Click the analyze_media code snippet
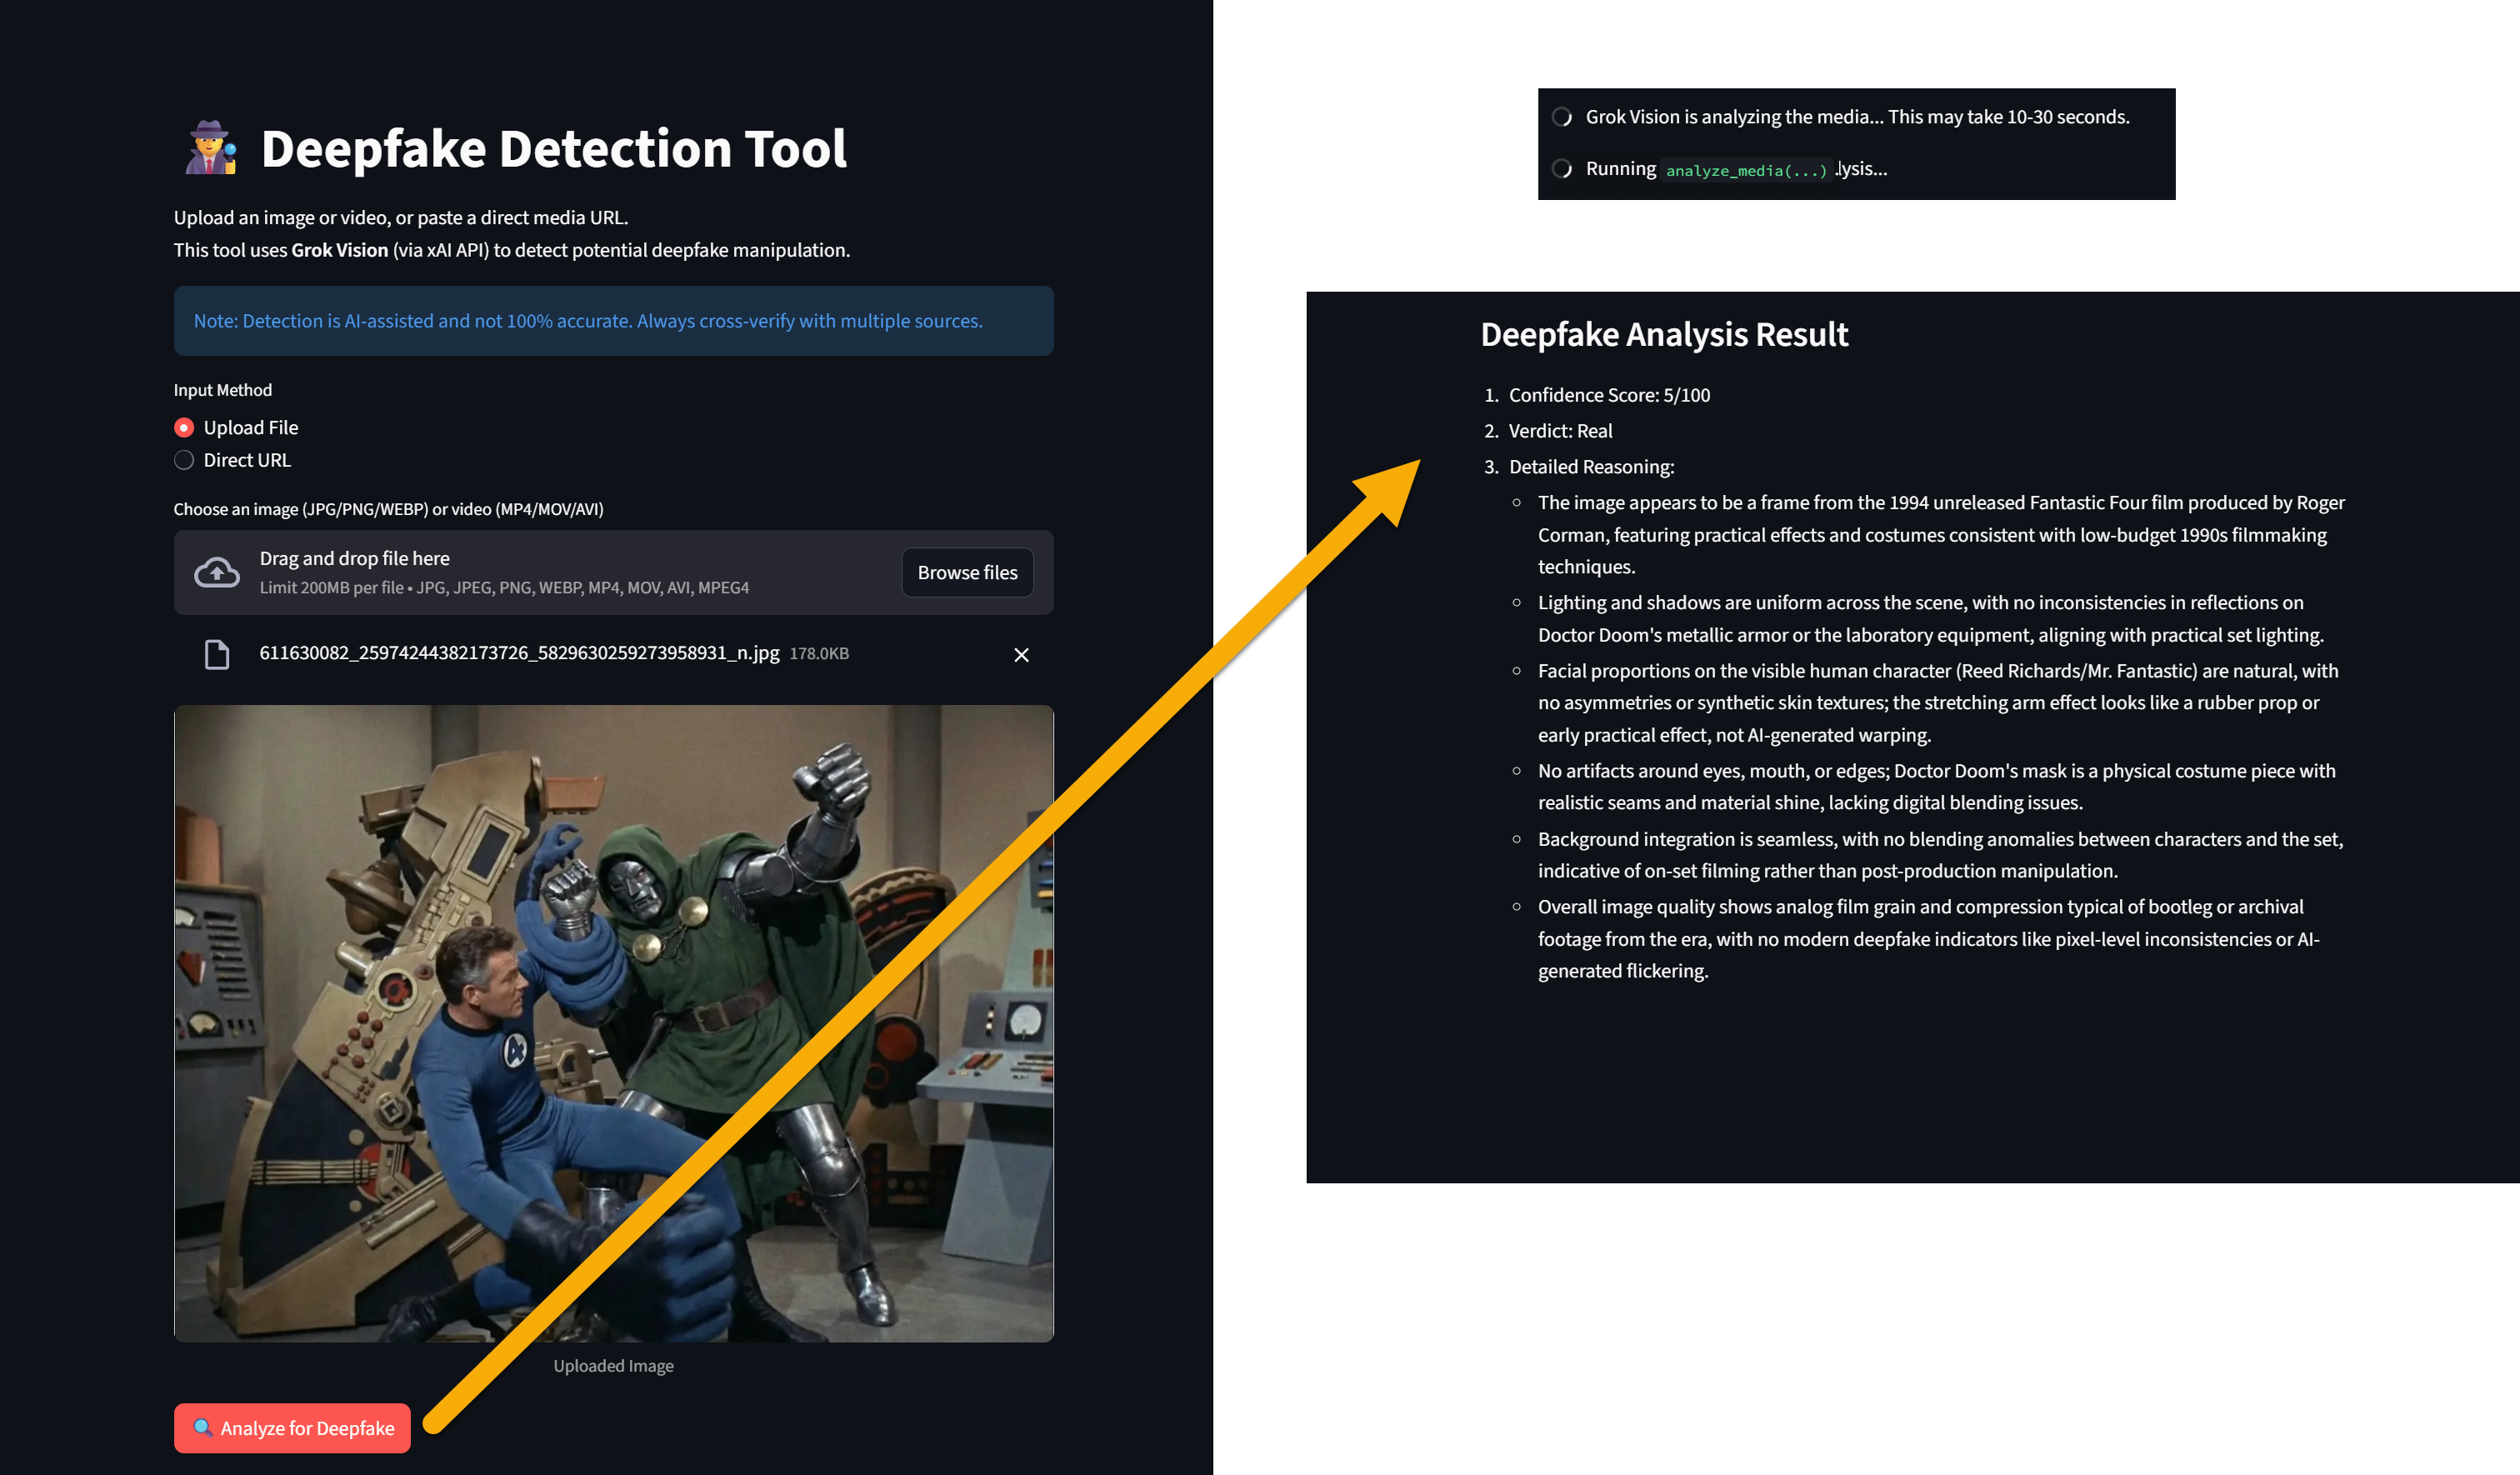This screenshot has height=1475, width=2520. (x=1745, y=171)
